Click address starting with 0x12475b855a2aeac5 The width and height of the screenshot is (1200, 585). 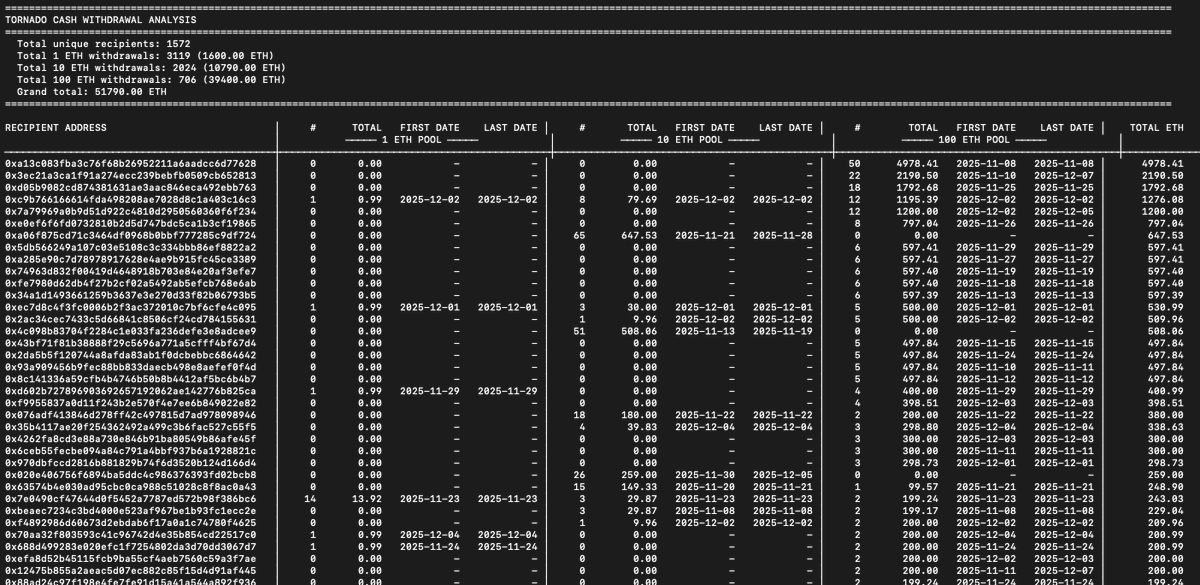click(131, 572)
